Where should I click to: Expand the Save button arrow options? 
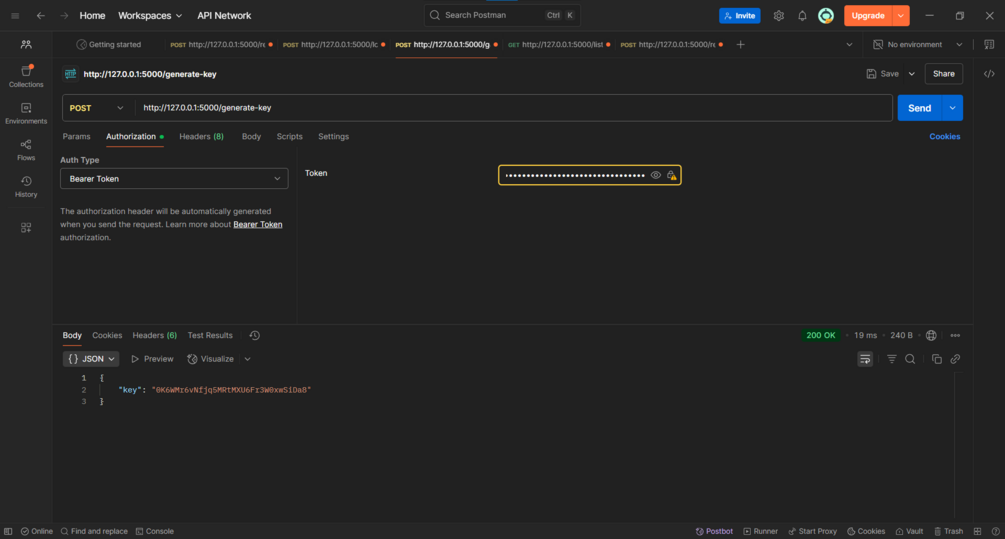911,74
